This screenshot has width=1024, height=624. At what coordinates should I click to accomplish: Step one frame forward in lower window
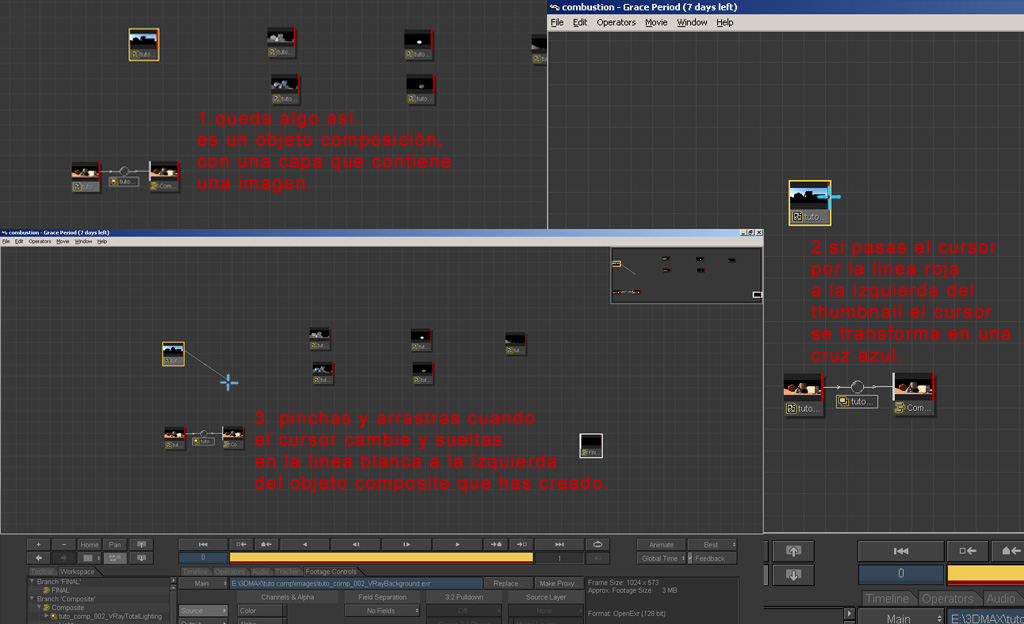pyautogui.click(x=406, y=544)
